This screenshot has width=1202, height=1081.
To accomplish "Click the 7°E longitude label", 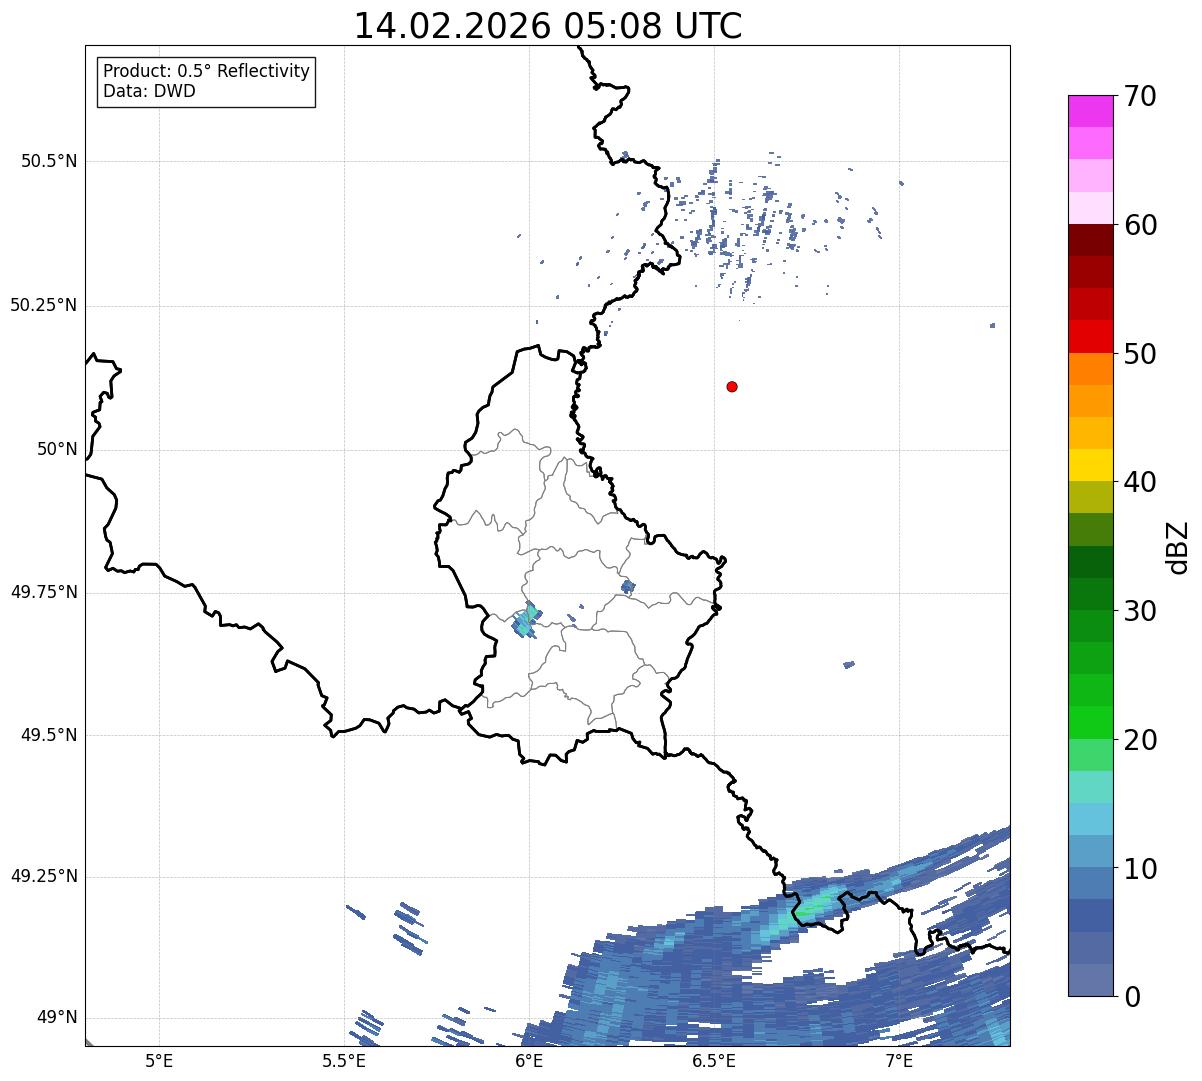I will coord(899,1061).
